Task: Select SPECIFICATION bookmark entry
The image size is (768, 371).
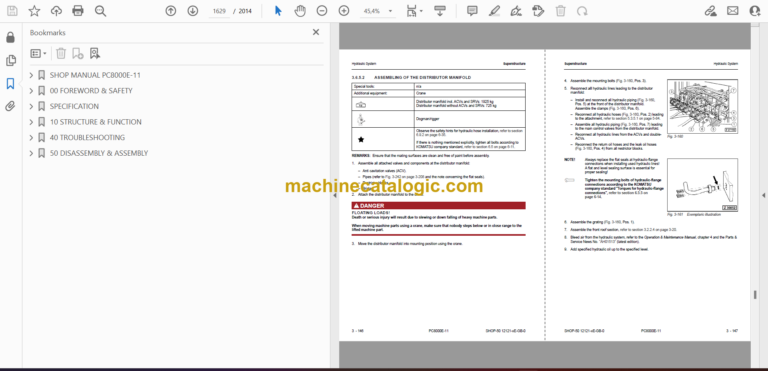Action: tap(74, 106)
